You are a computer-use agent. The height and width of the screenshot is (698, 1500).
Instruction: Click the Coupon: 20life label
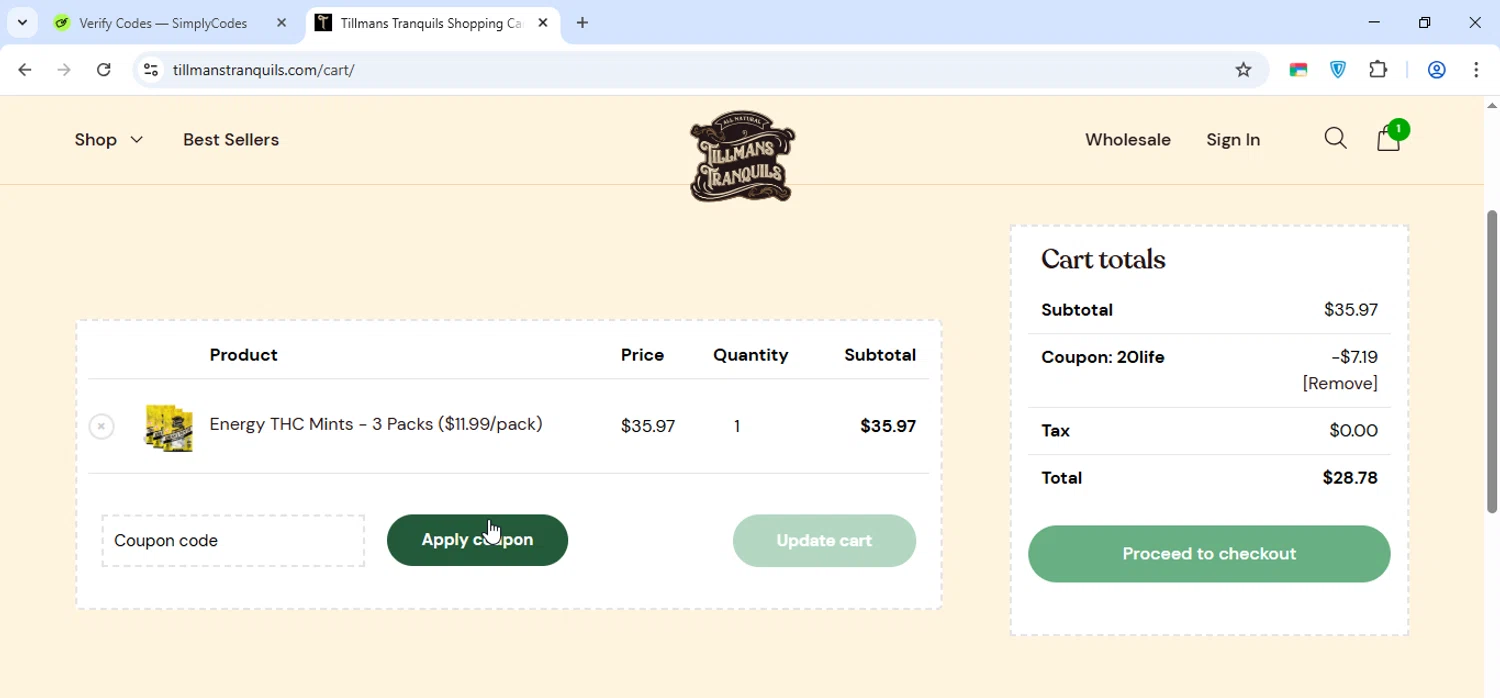coord(1103,357)
